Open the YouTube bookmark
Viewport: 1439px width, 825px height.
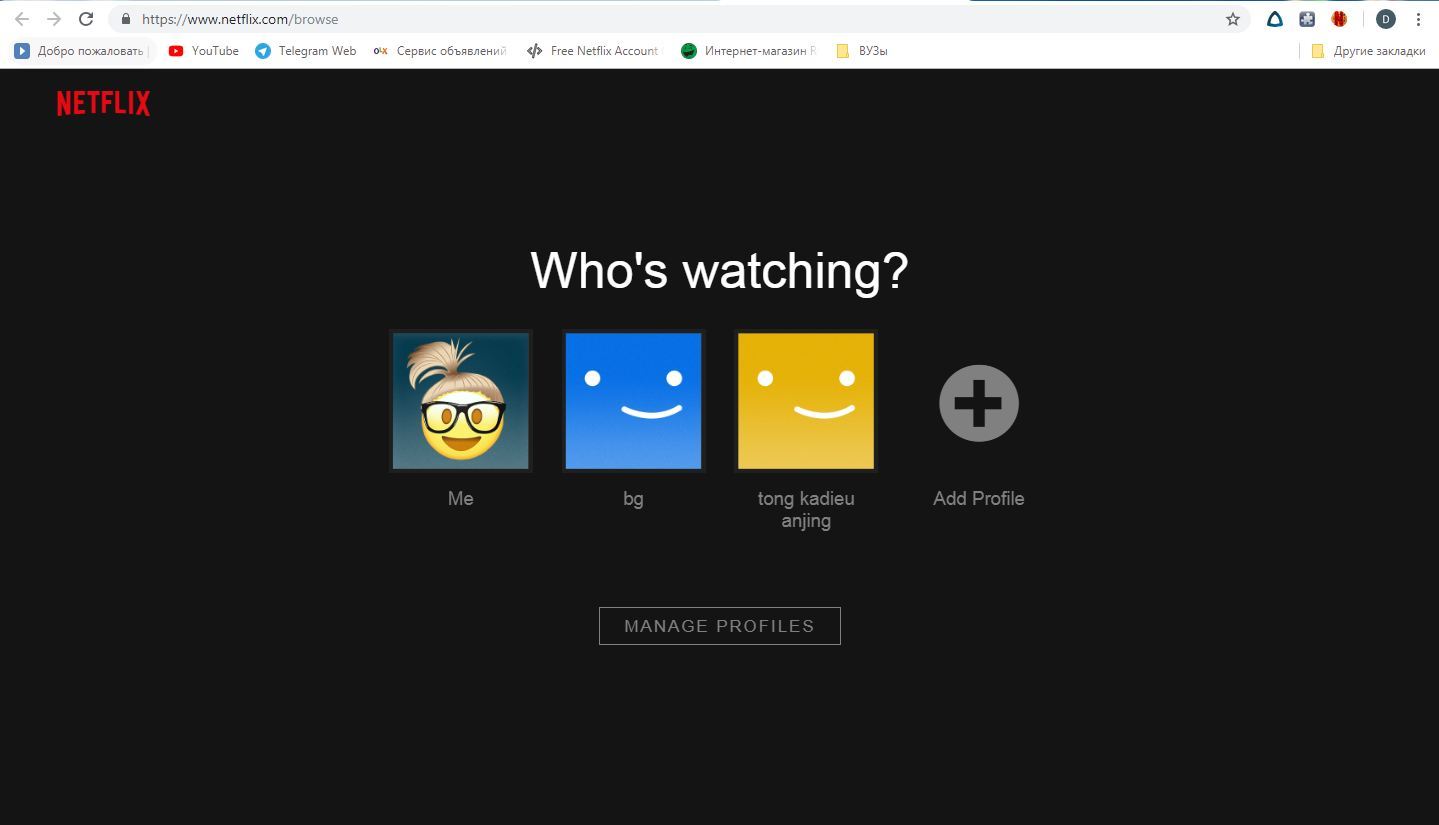pyautogui.click(x=204, y=51)
